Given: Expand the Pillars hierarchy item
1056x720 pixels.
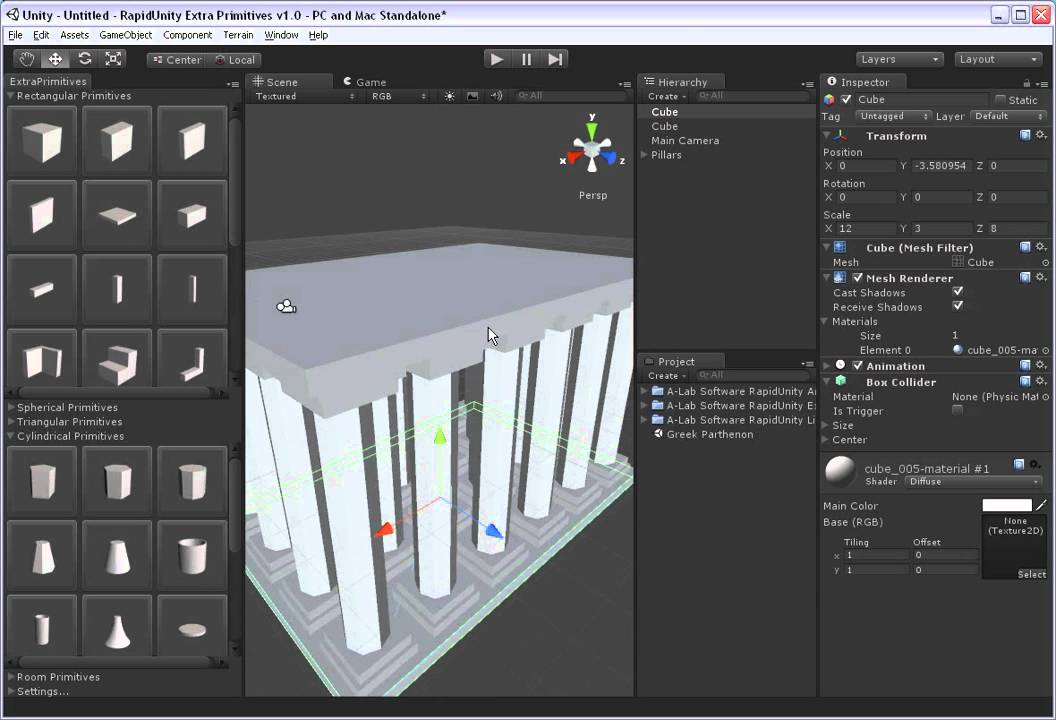Looking at the screenshot, I should click(645, 155).
